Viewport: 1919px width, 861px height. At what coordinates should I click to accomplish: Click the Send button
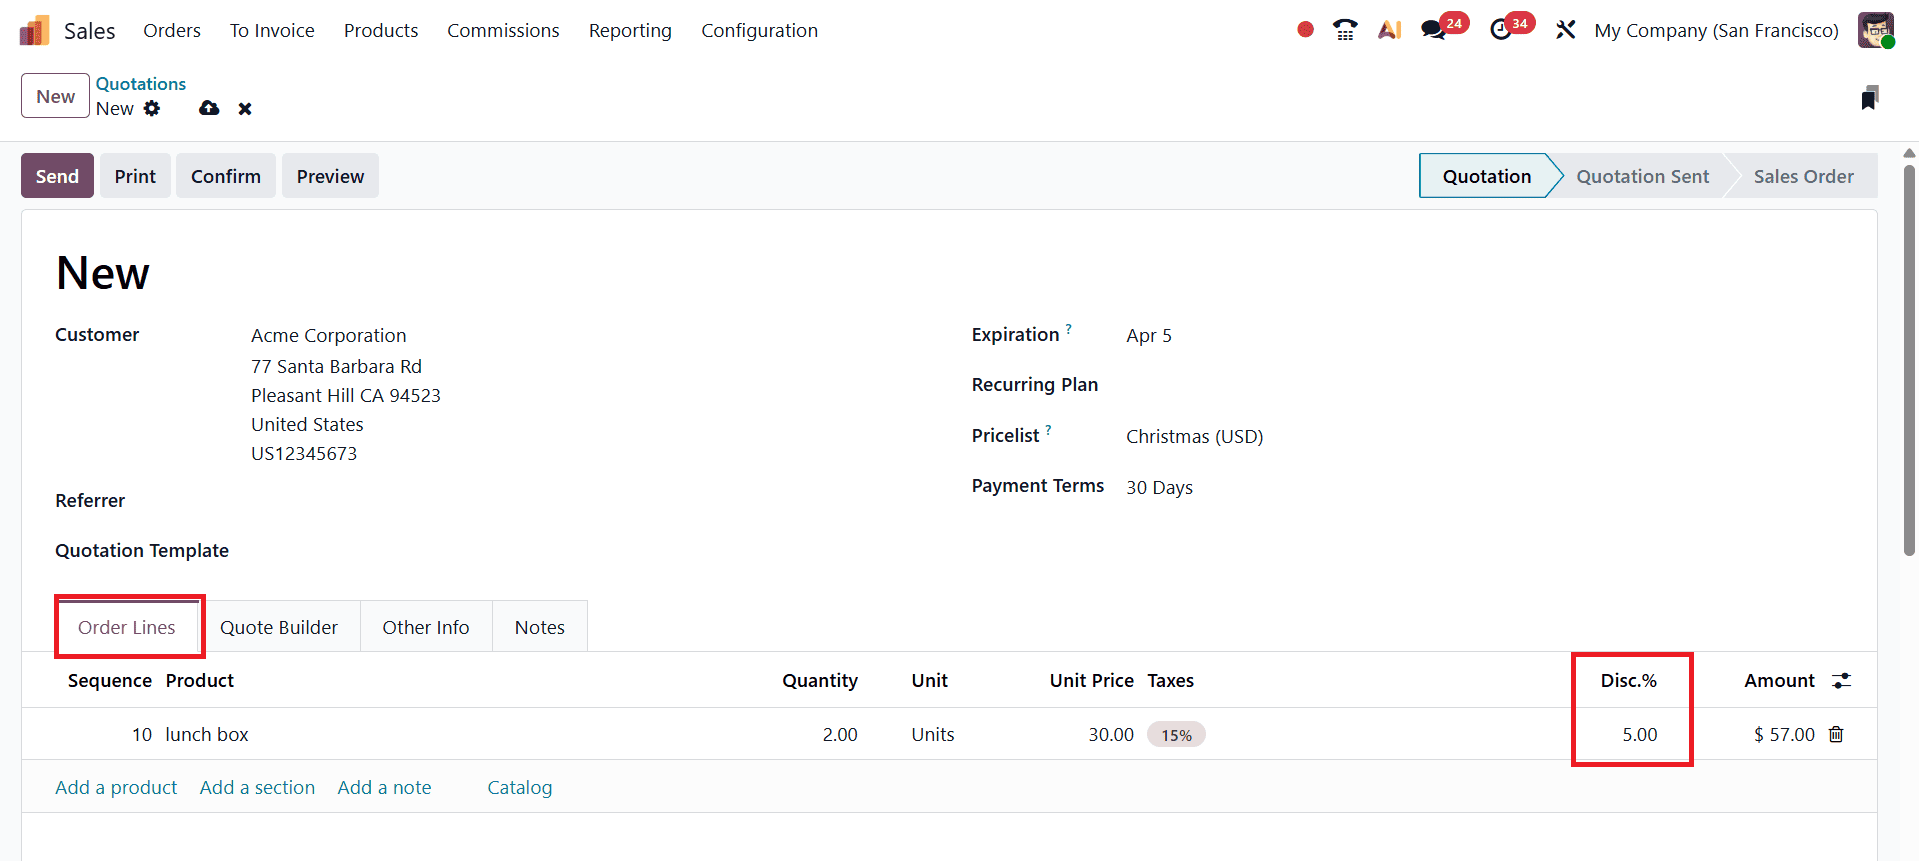point(57,176)
